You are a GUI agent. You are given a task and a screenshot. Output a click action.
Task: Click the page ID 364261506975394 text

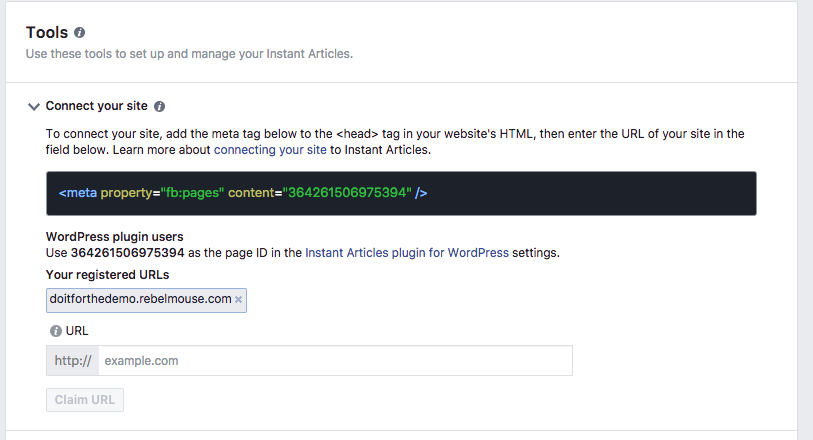click(128, 253)
